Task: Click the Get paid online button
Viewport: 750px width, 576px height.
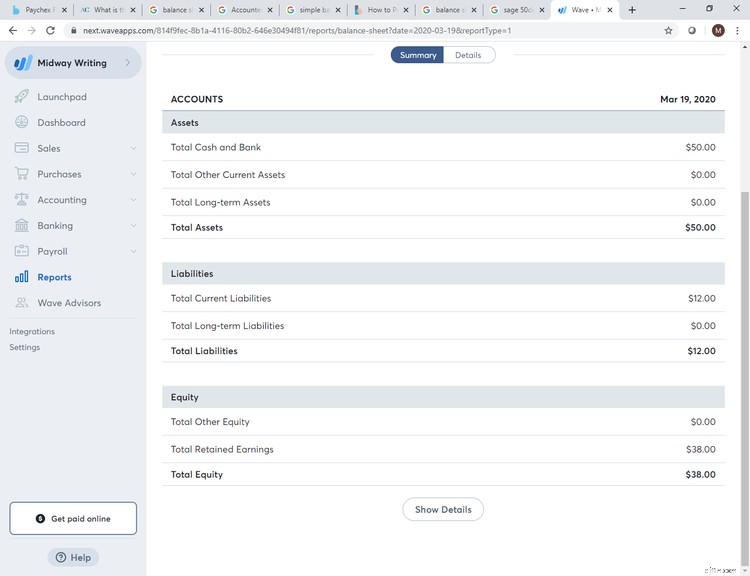Action: click(73, 519)
